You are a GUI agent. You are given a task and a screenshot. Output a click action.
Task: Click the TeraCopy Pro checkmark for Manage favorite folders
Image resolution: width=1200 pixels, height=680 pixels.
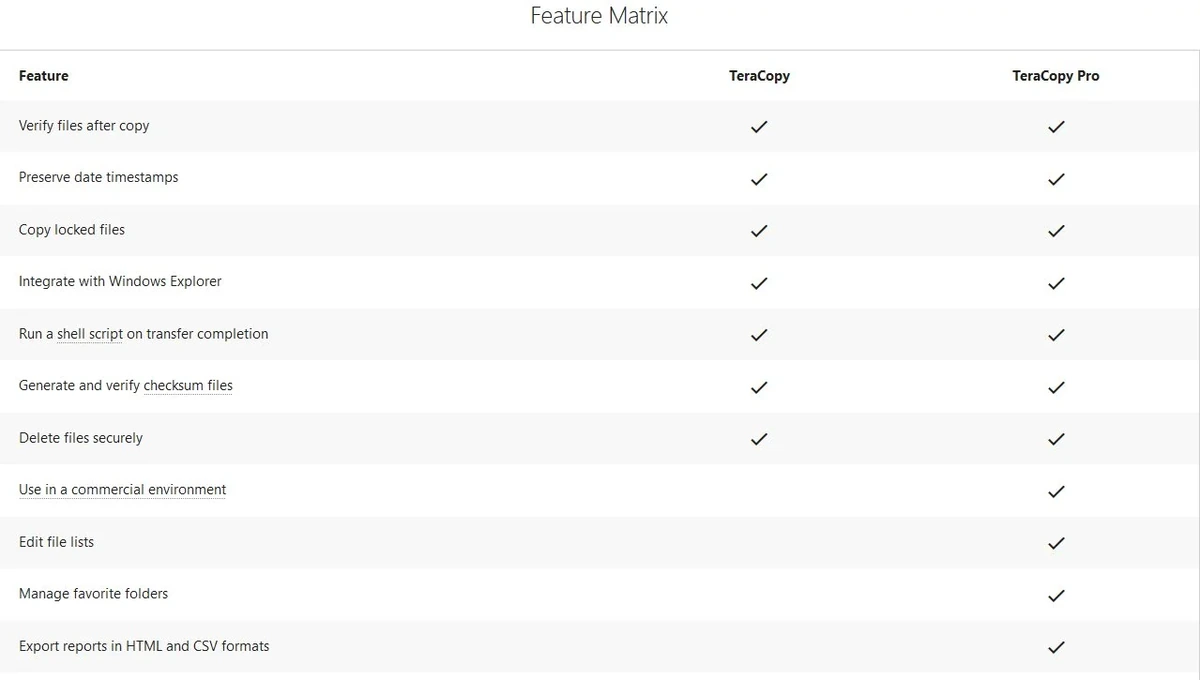pyautogui.click(x=1056, y=595)
